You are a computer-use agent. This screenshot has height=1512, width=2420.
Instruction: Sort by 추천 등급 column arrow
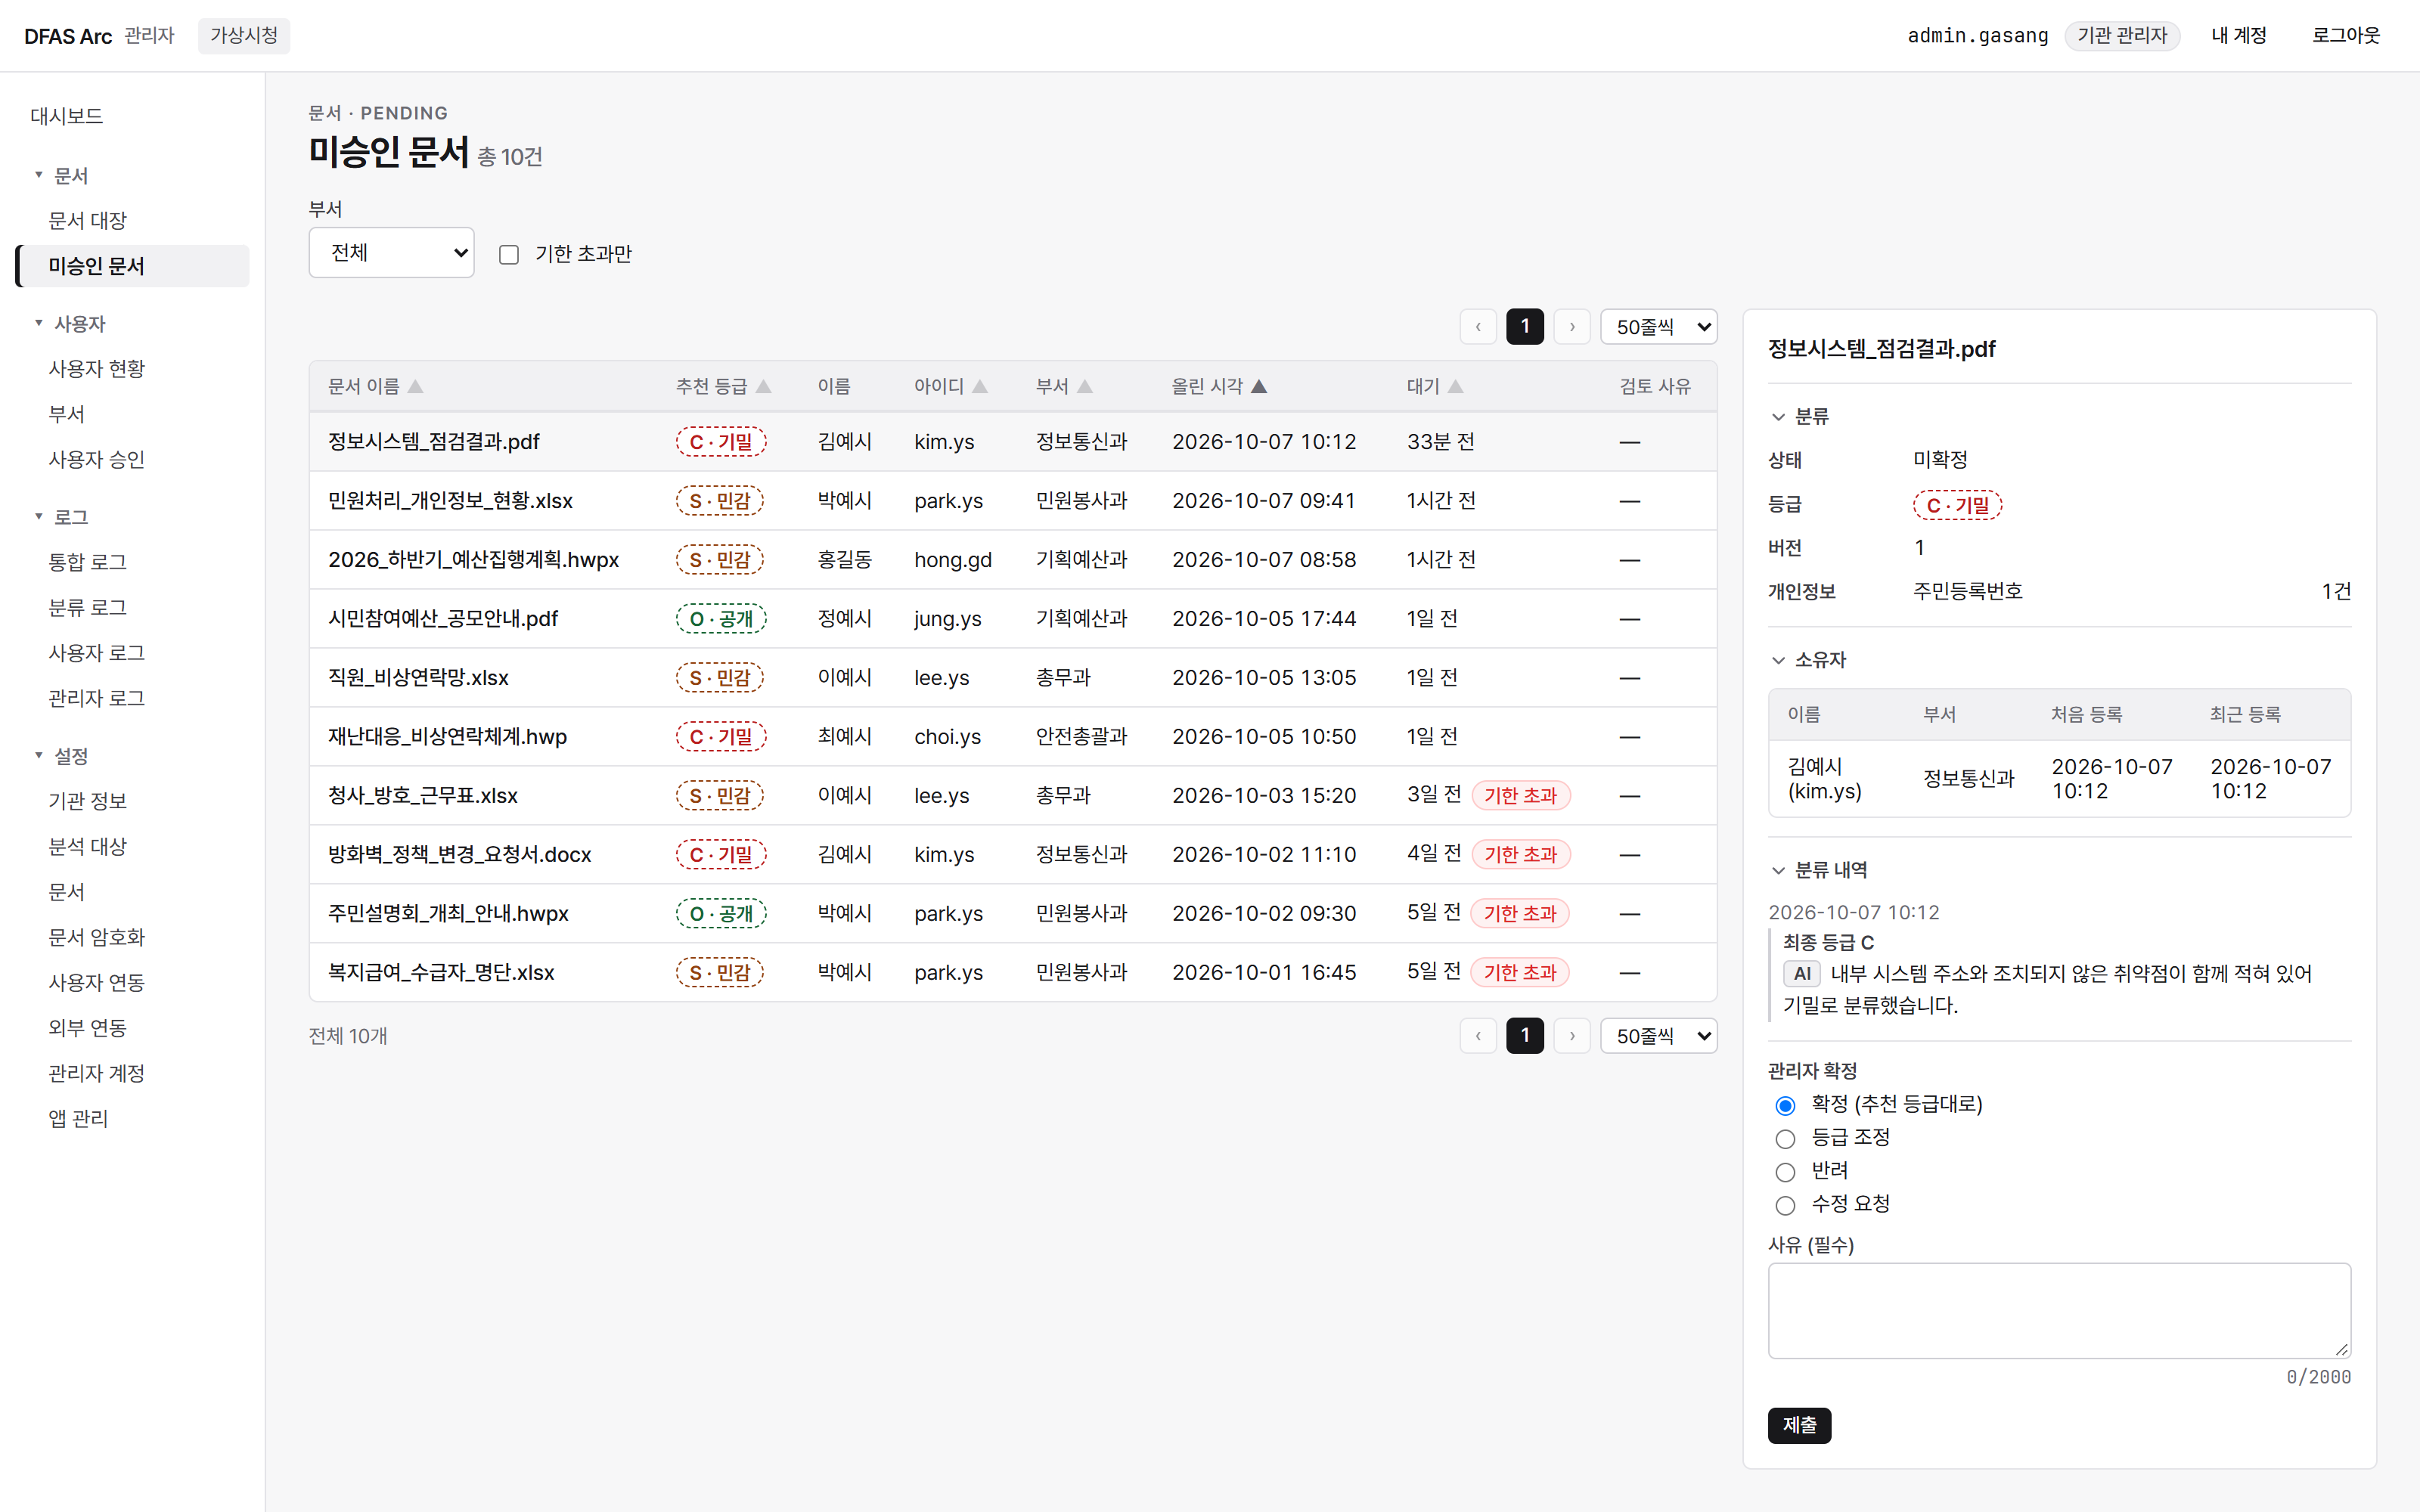763,386
